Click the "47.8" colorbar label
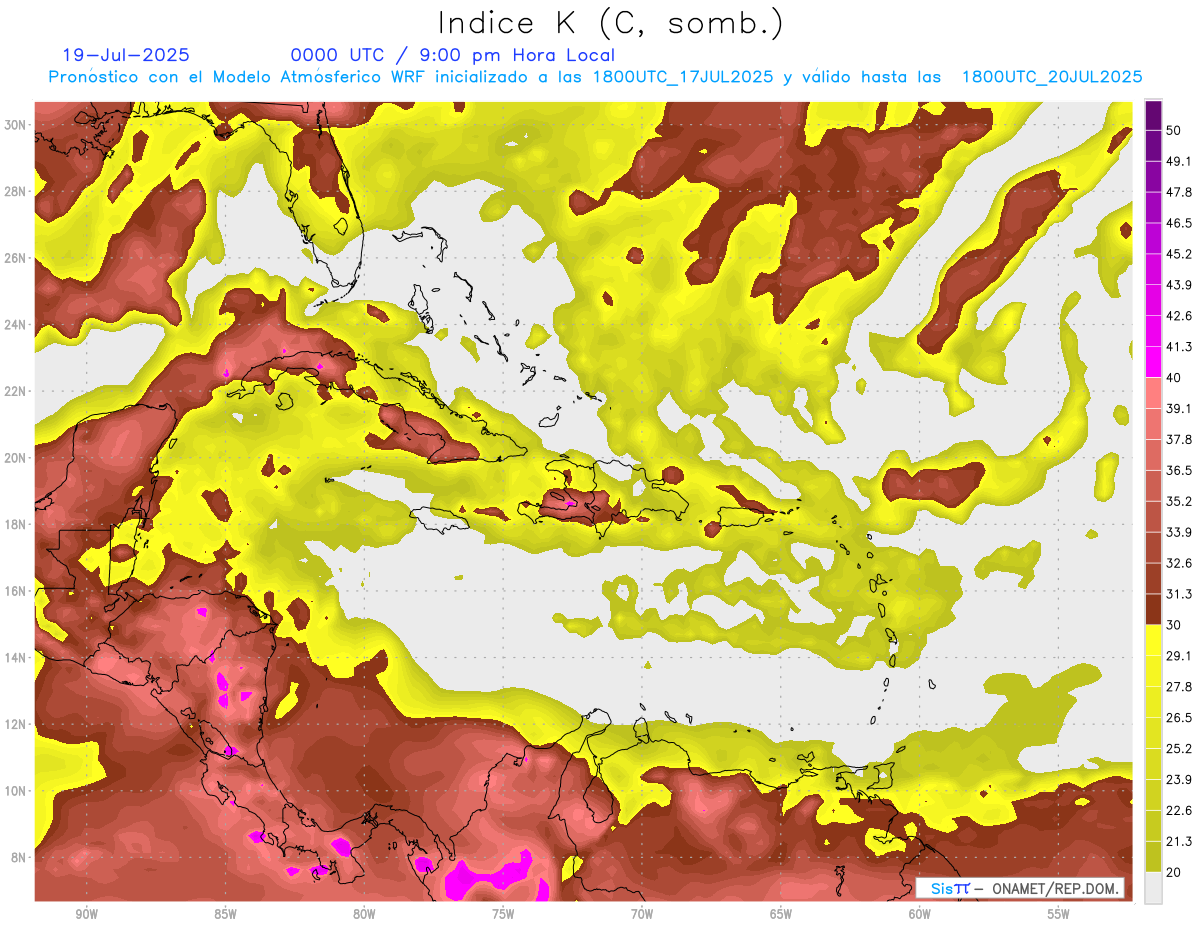The height and width of the screenshot is (927, 1200). 1179,193
